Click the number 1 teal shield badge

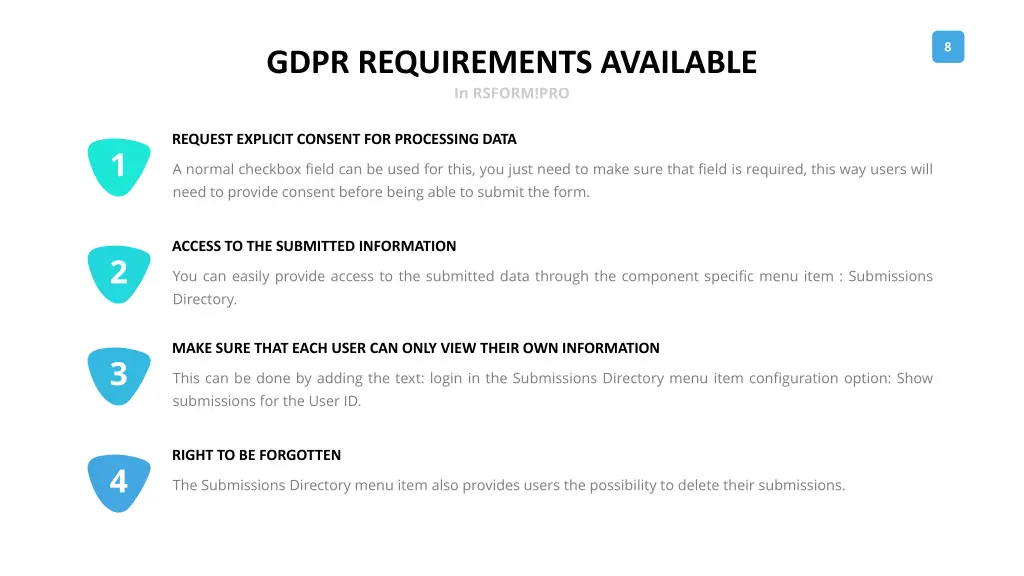(x=119, y=166)
